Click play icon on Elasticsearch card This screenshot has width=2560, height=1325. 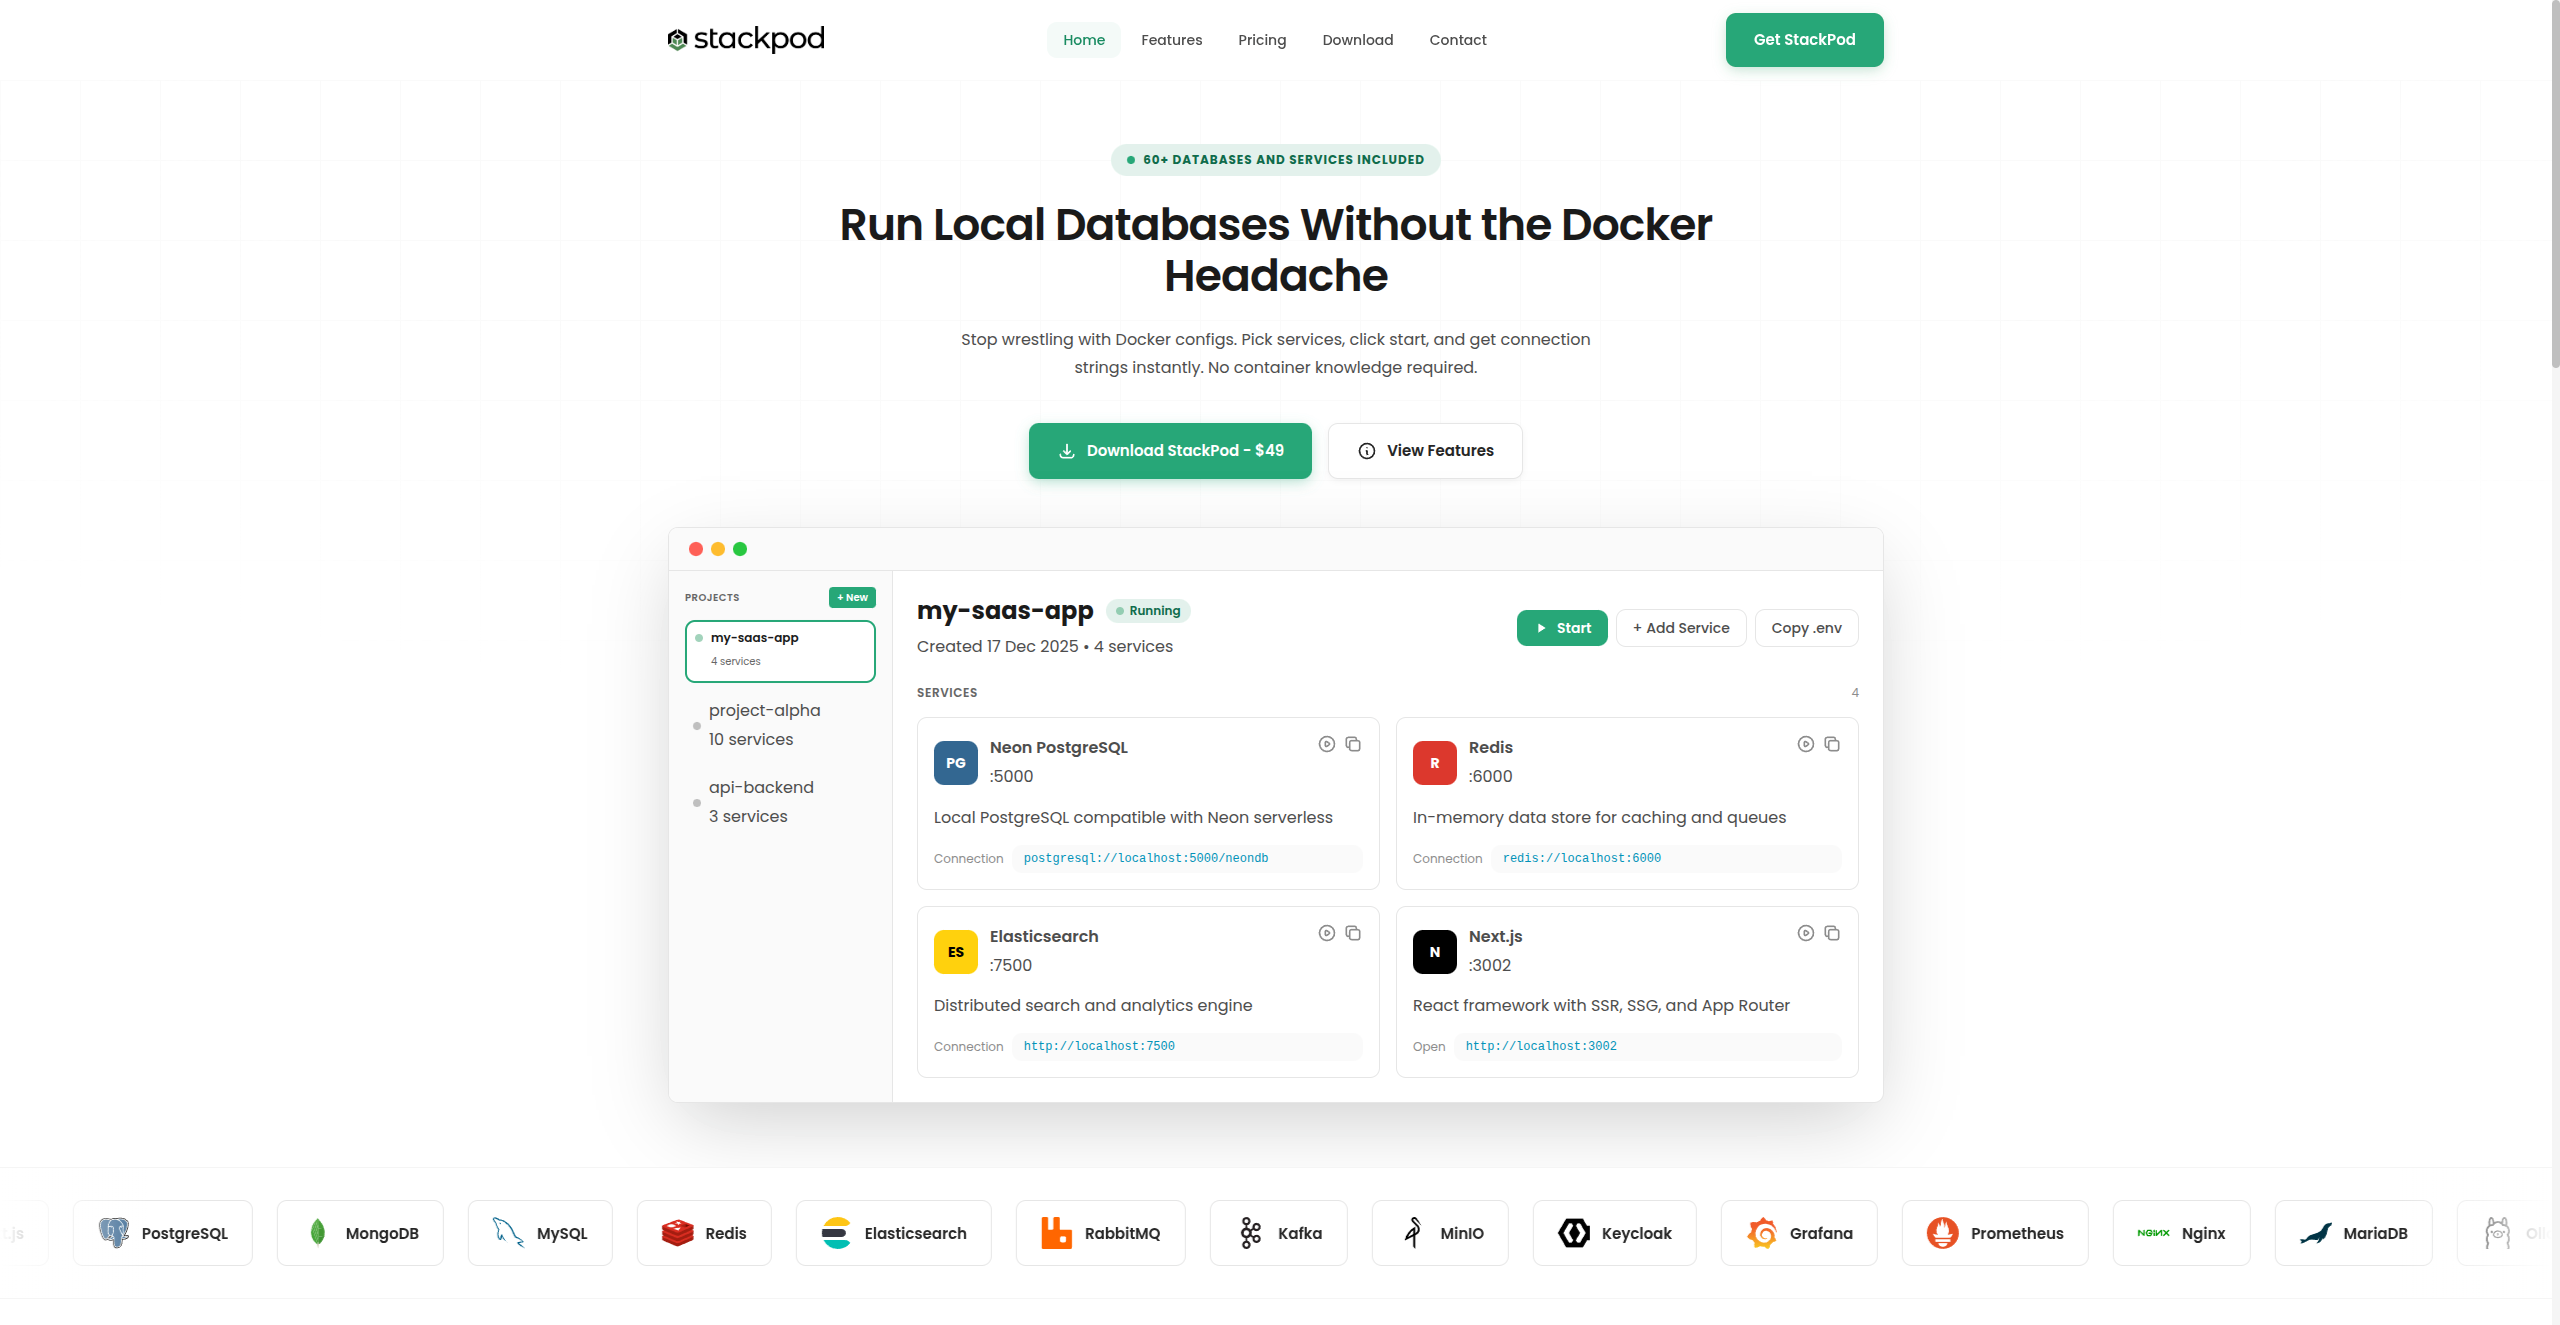tap(1326, 933)
